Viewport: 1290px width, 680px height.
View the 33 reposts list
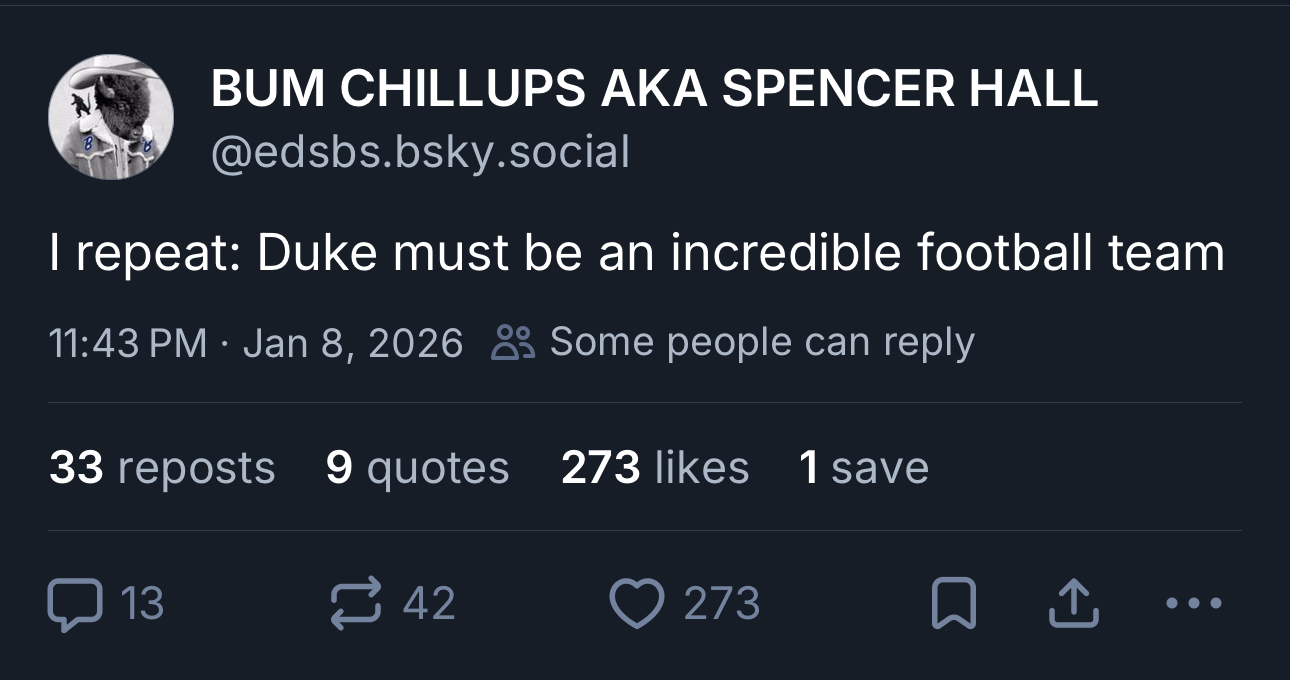162,468
